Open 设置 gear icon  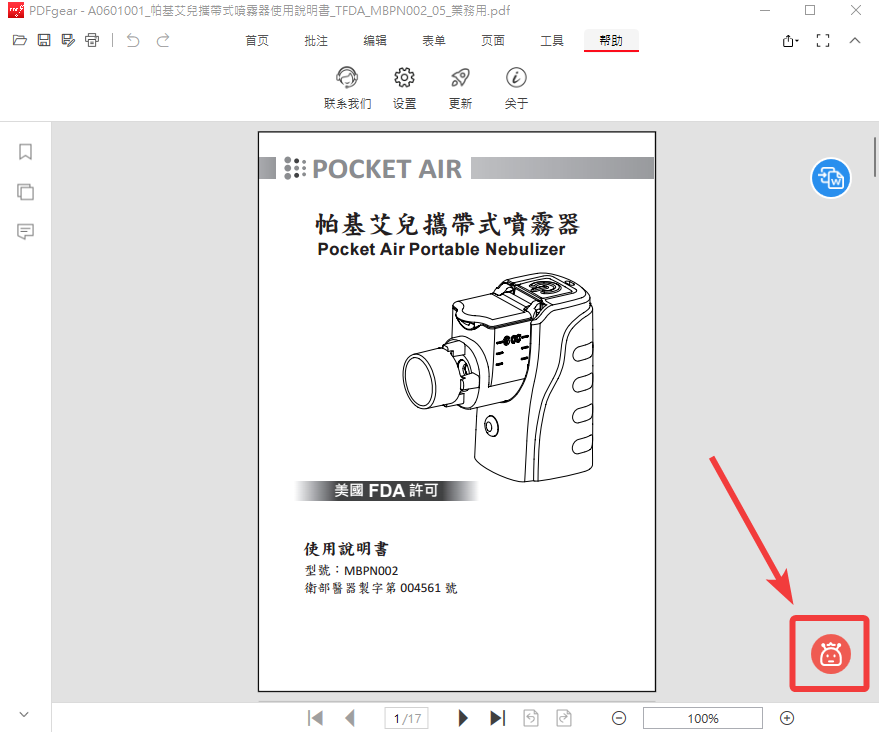click(x=404, y=77)
